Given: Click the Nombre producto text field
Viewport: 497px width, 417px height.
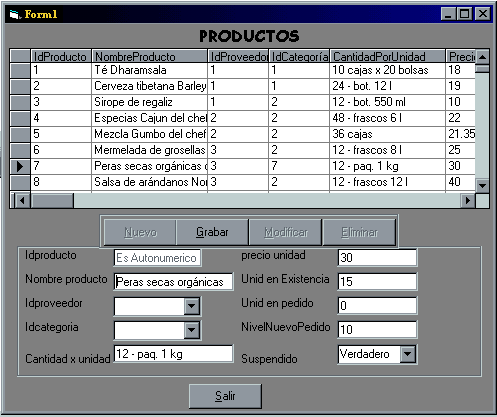Looking at the screenshot, I should [173, 282].
